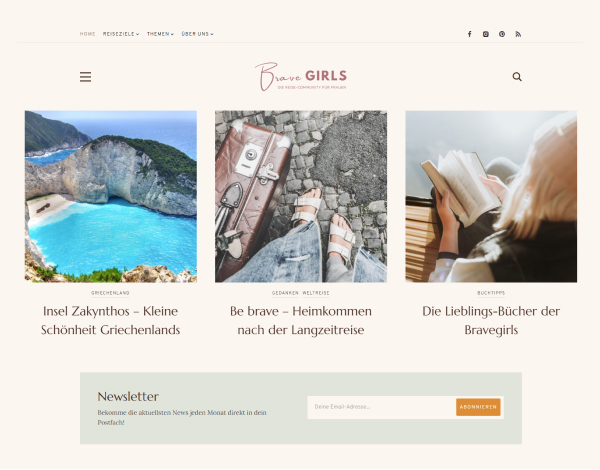Go to the Home menu item
The height and width of the screenshot is (470, 600).
(88, 34)
